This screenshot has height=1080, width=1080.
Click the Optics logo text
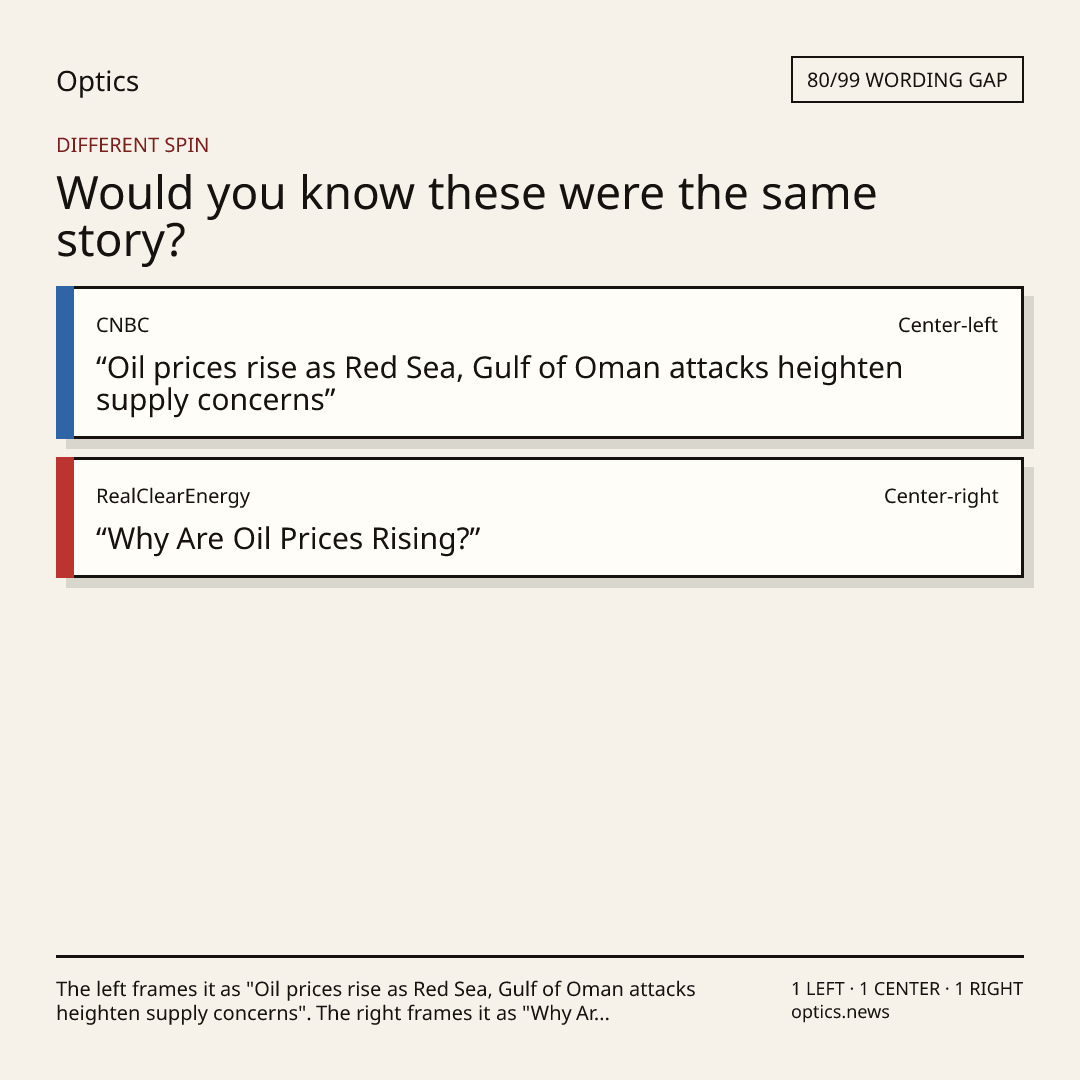click(97, 81)
